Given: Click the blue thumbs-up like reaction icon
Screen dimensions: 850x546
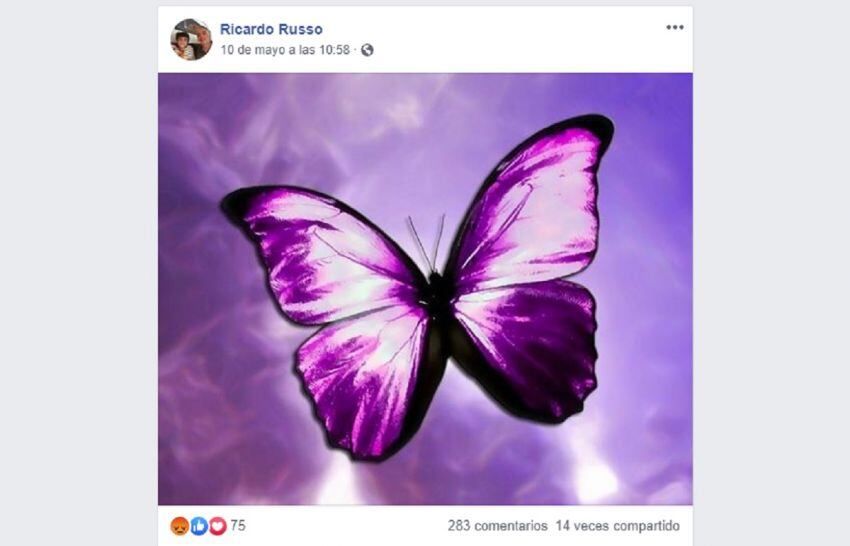Looking at the screenshot, I should [x=199, y=525].
